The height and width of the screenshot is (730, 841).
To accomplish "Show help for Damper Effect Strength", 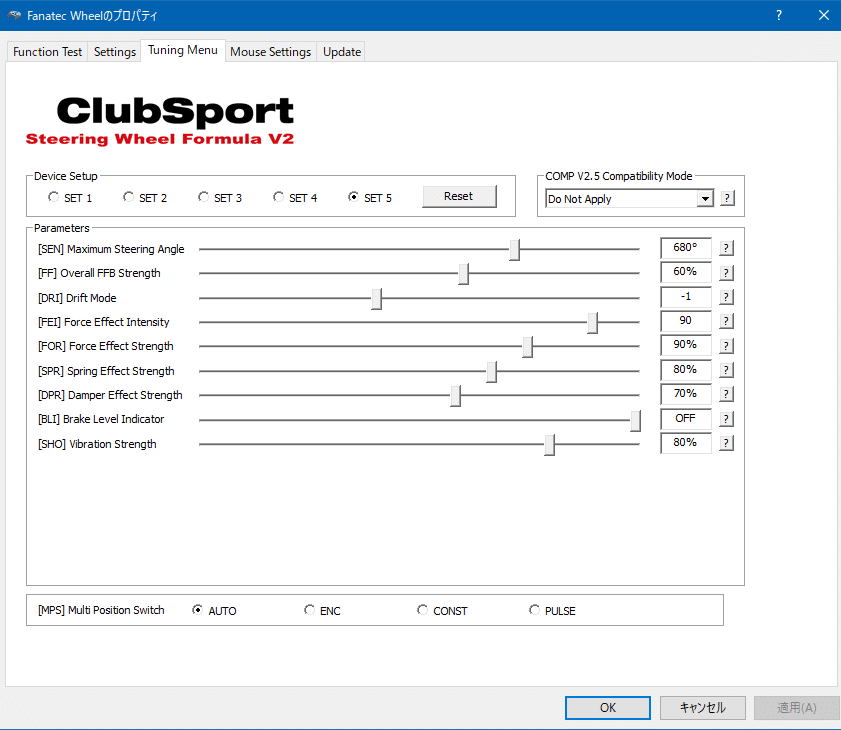I will pos(726,394).
